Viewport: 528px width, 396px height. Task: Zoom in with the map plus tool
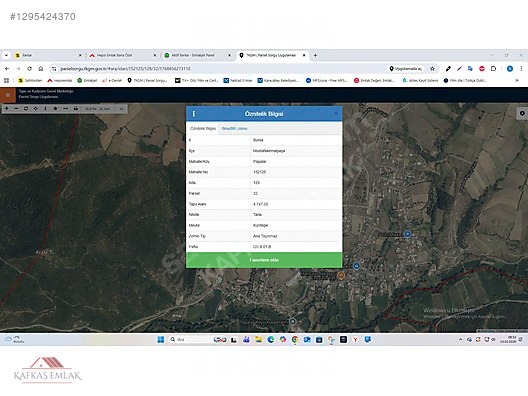pos(6,108)
